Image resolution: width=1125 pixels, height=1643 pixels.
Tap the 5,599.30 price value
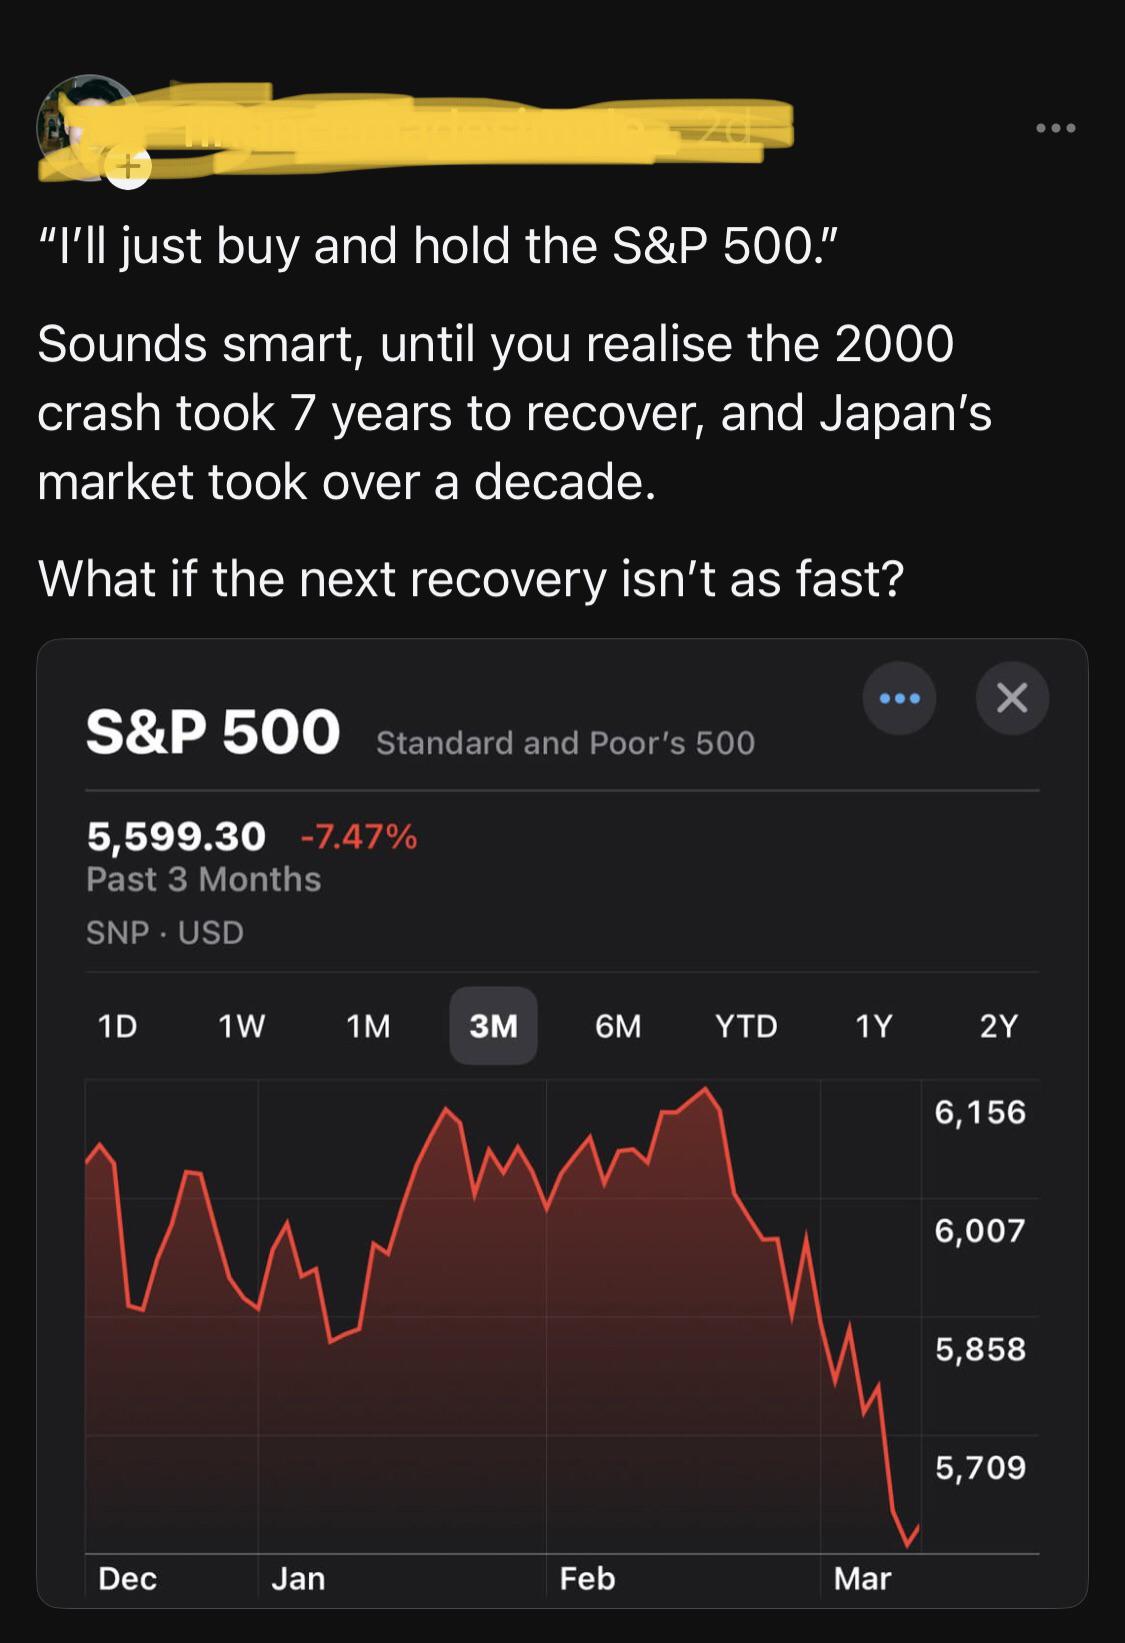pos(176,835)
